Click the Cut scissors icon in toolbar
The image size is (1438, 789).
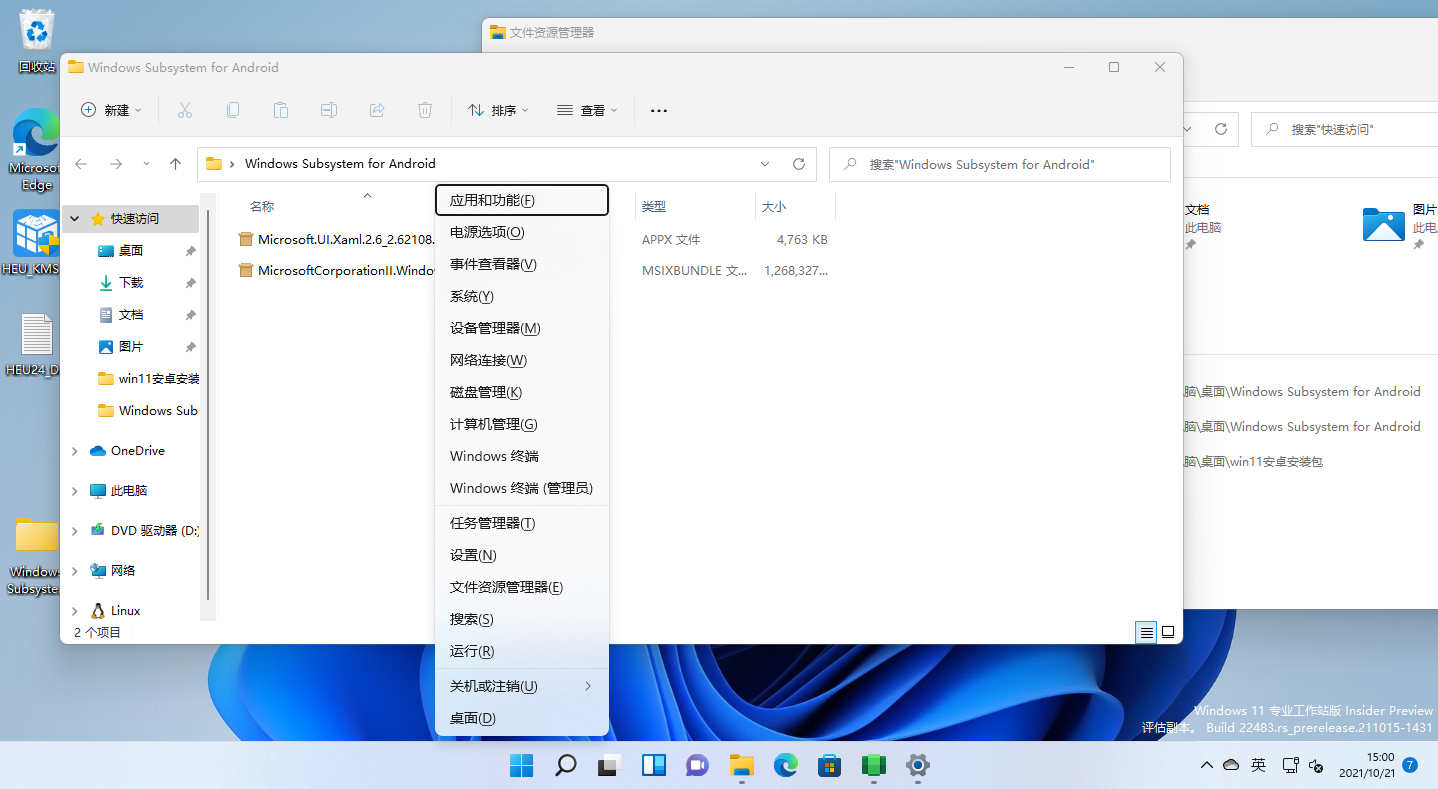(185, 110)
